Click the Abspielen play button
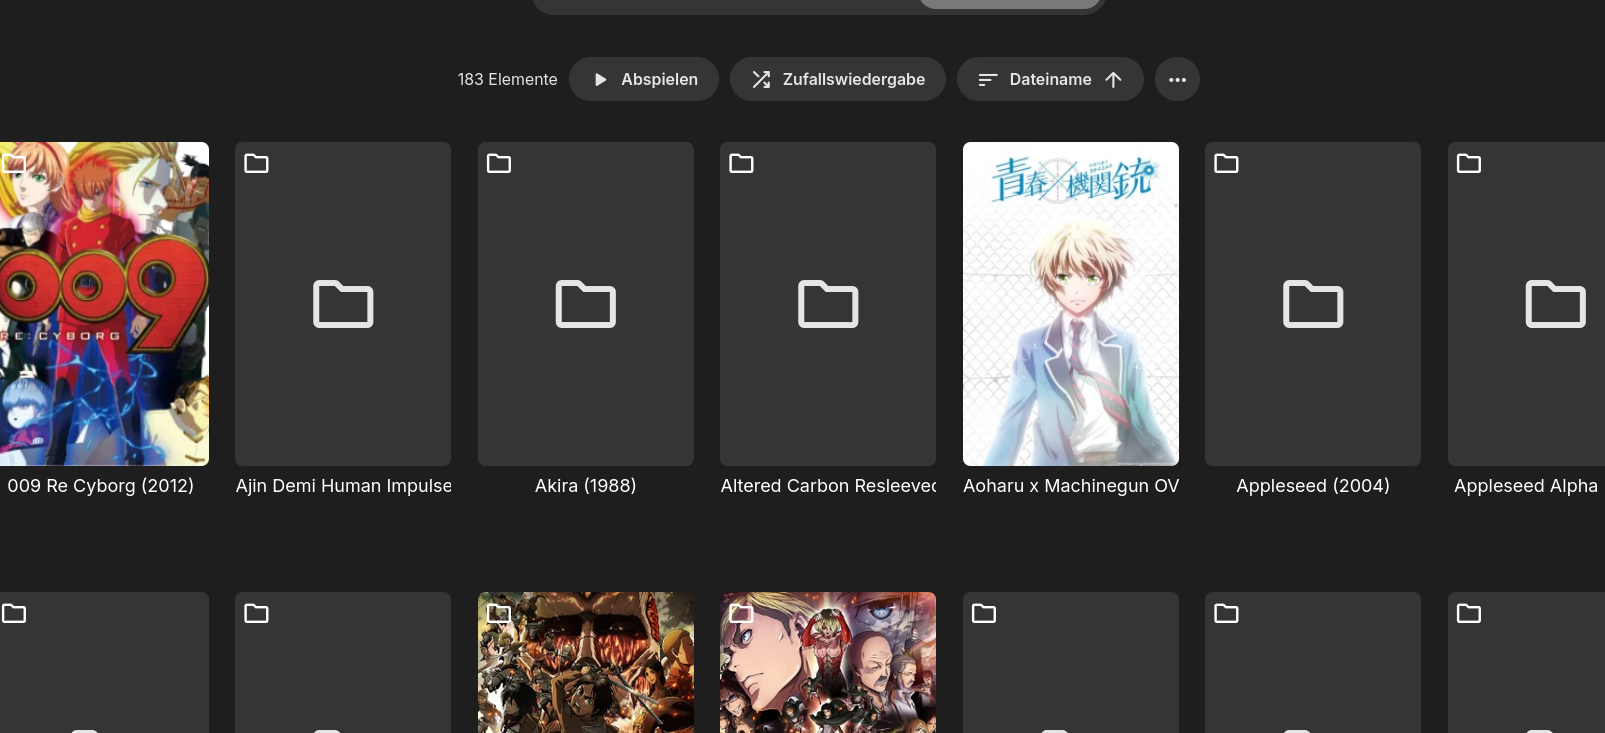 tap(644, 79)
